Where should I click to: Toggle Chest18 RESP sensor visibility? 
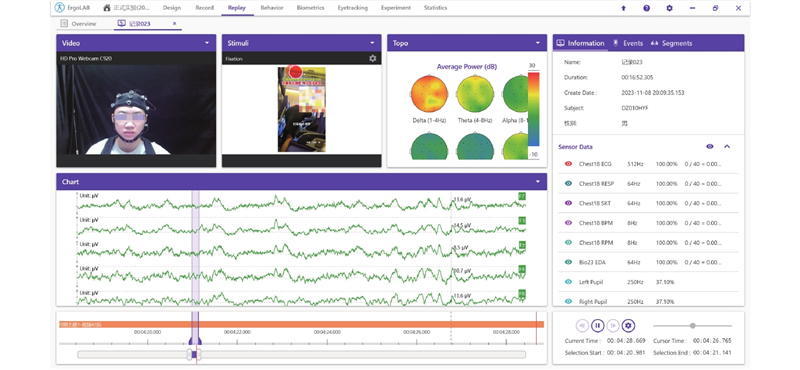568,184
